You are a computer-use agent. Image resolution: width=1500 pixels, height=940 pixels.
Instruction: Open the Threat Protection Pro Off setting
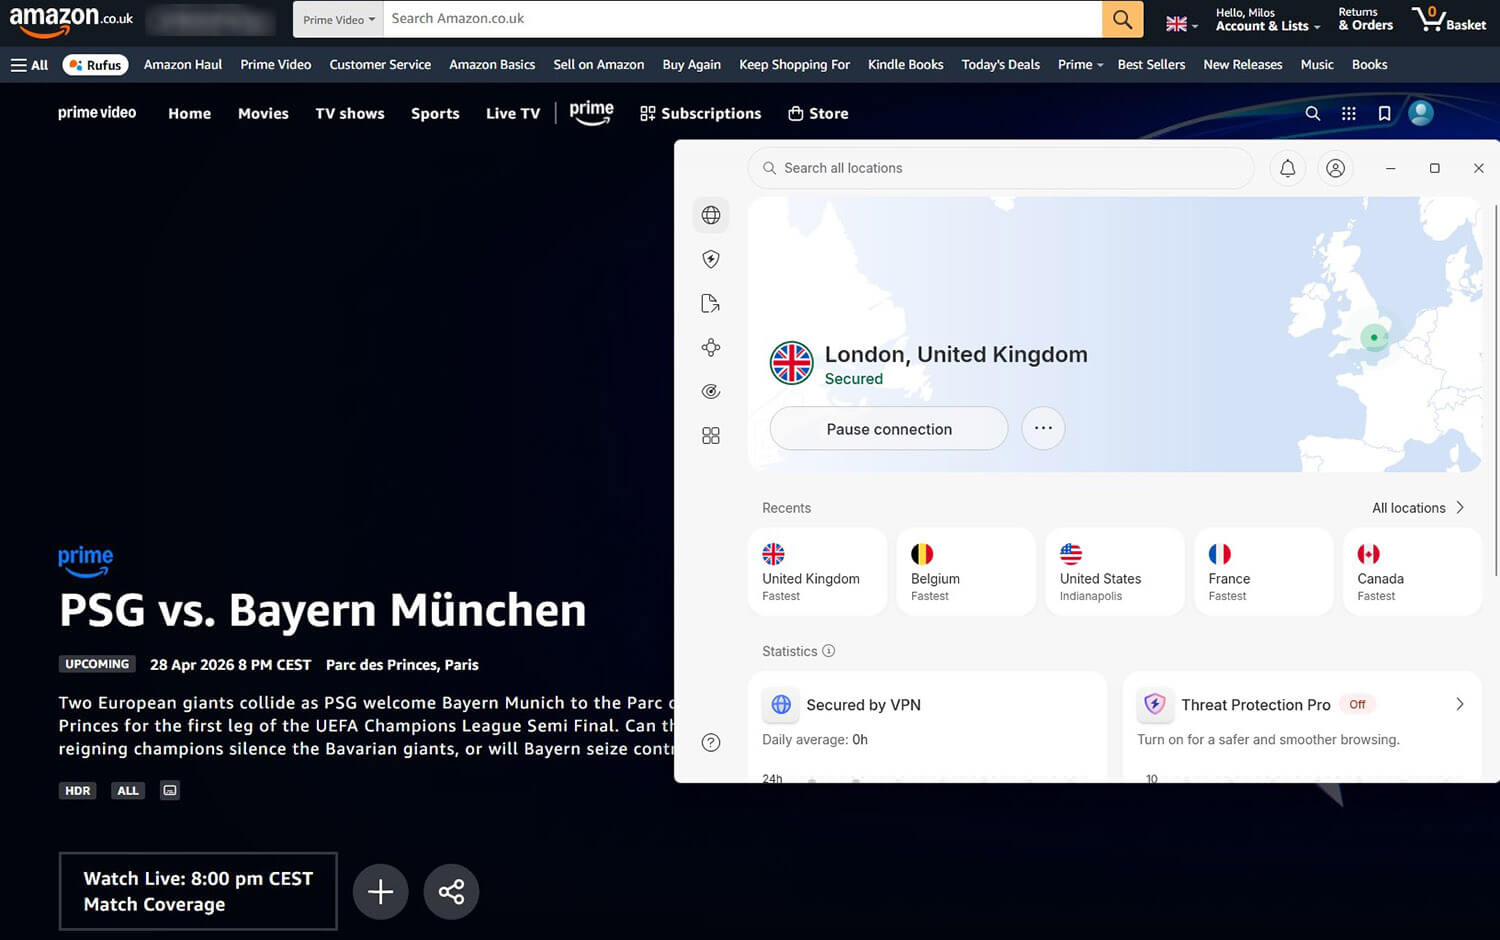(1357, 704)
